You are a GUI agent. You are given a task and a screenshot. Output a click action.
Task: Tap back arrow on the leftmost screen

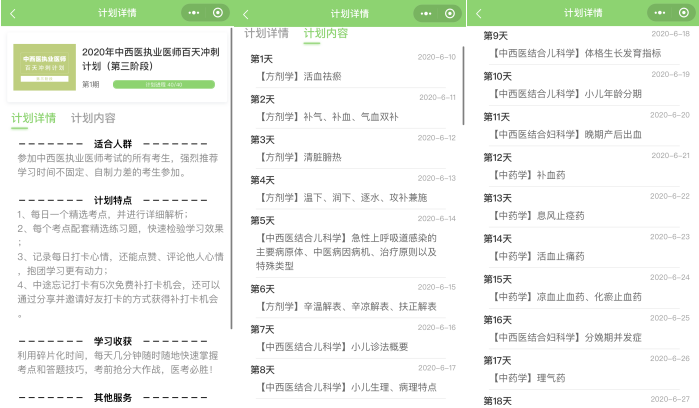13,13
